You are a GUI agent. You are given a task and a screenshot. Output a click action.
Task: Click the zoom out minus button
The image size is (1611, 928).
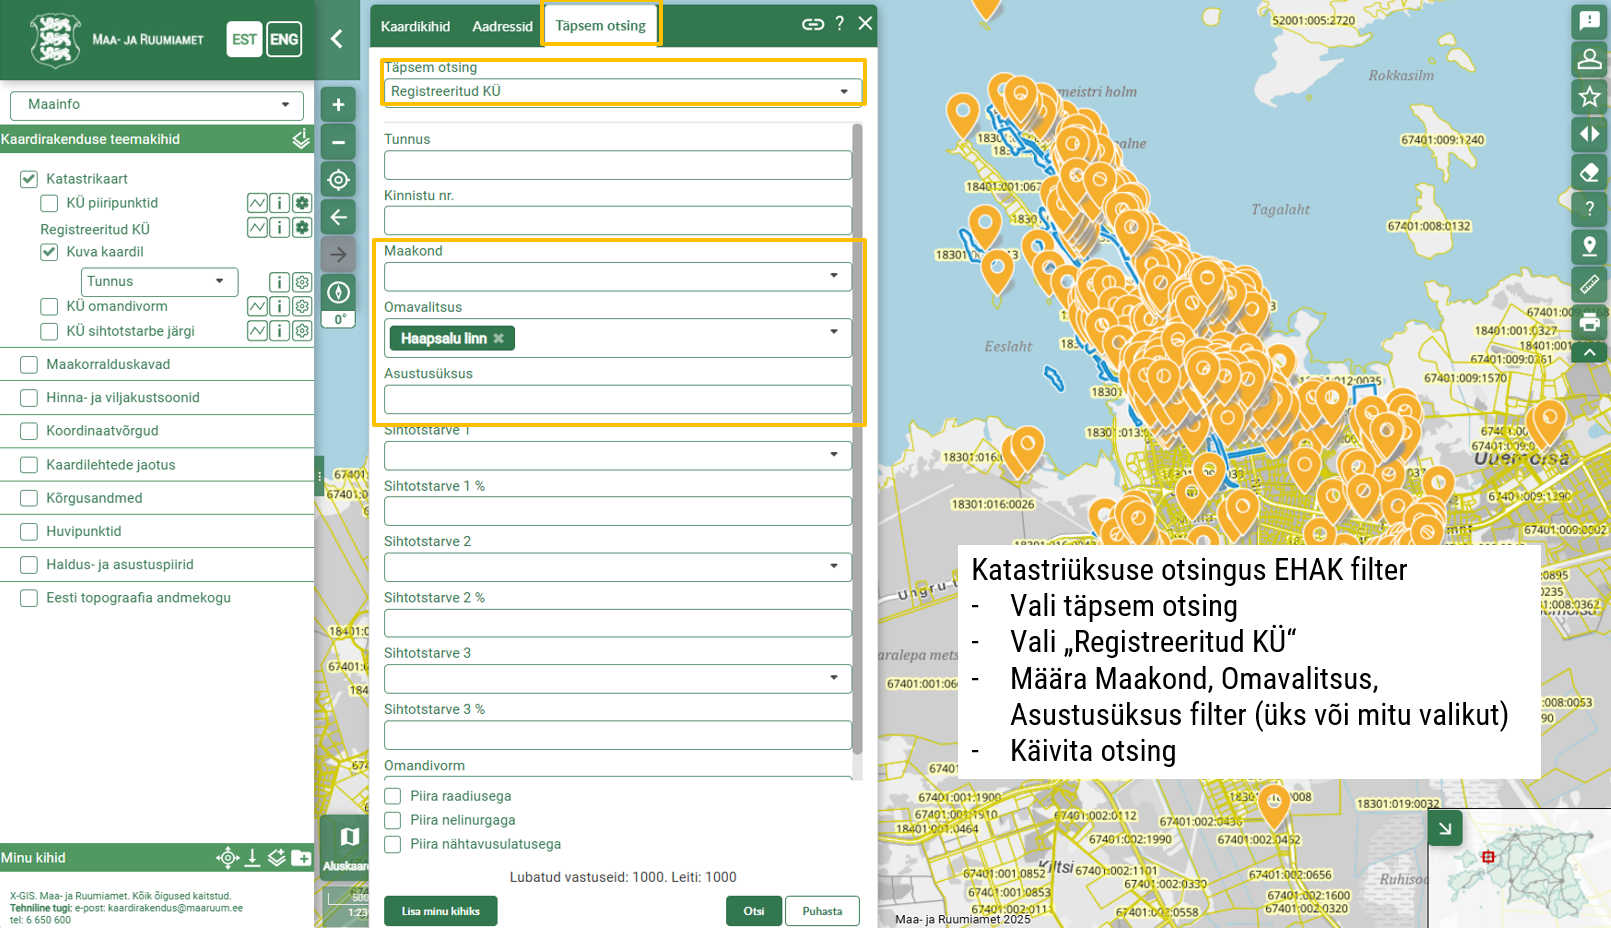point(338,143)
